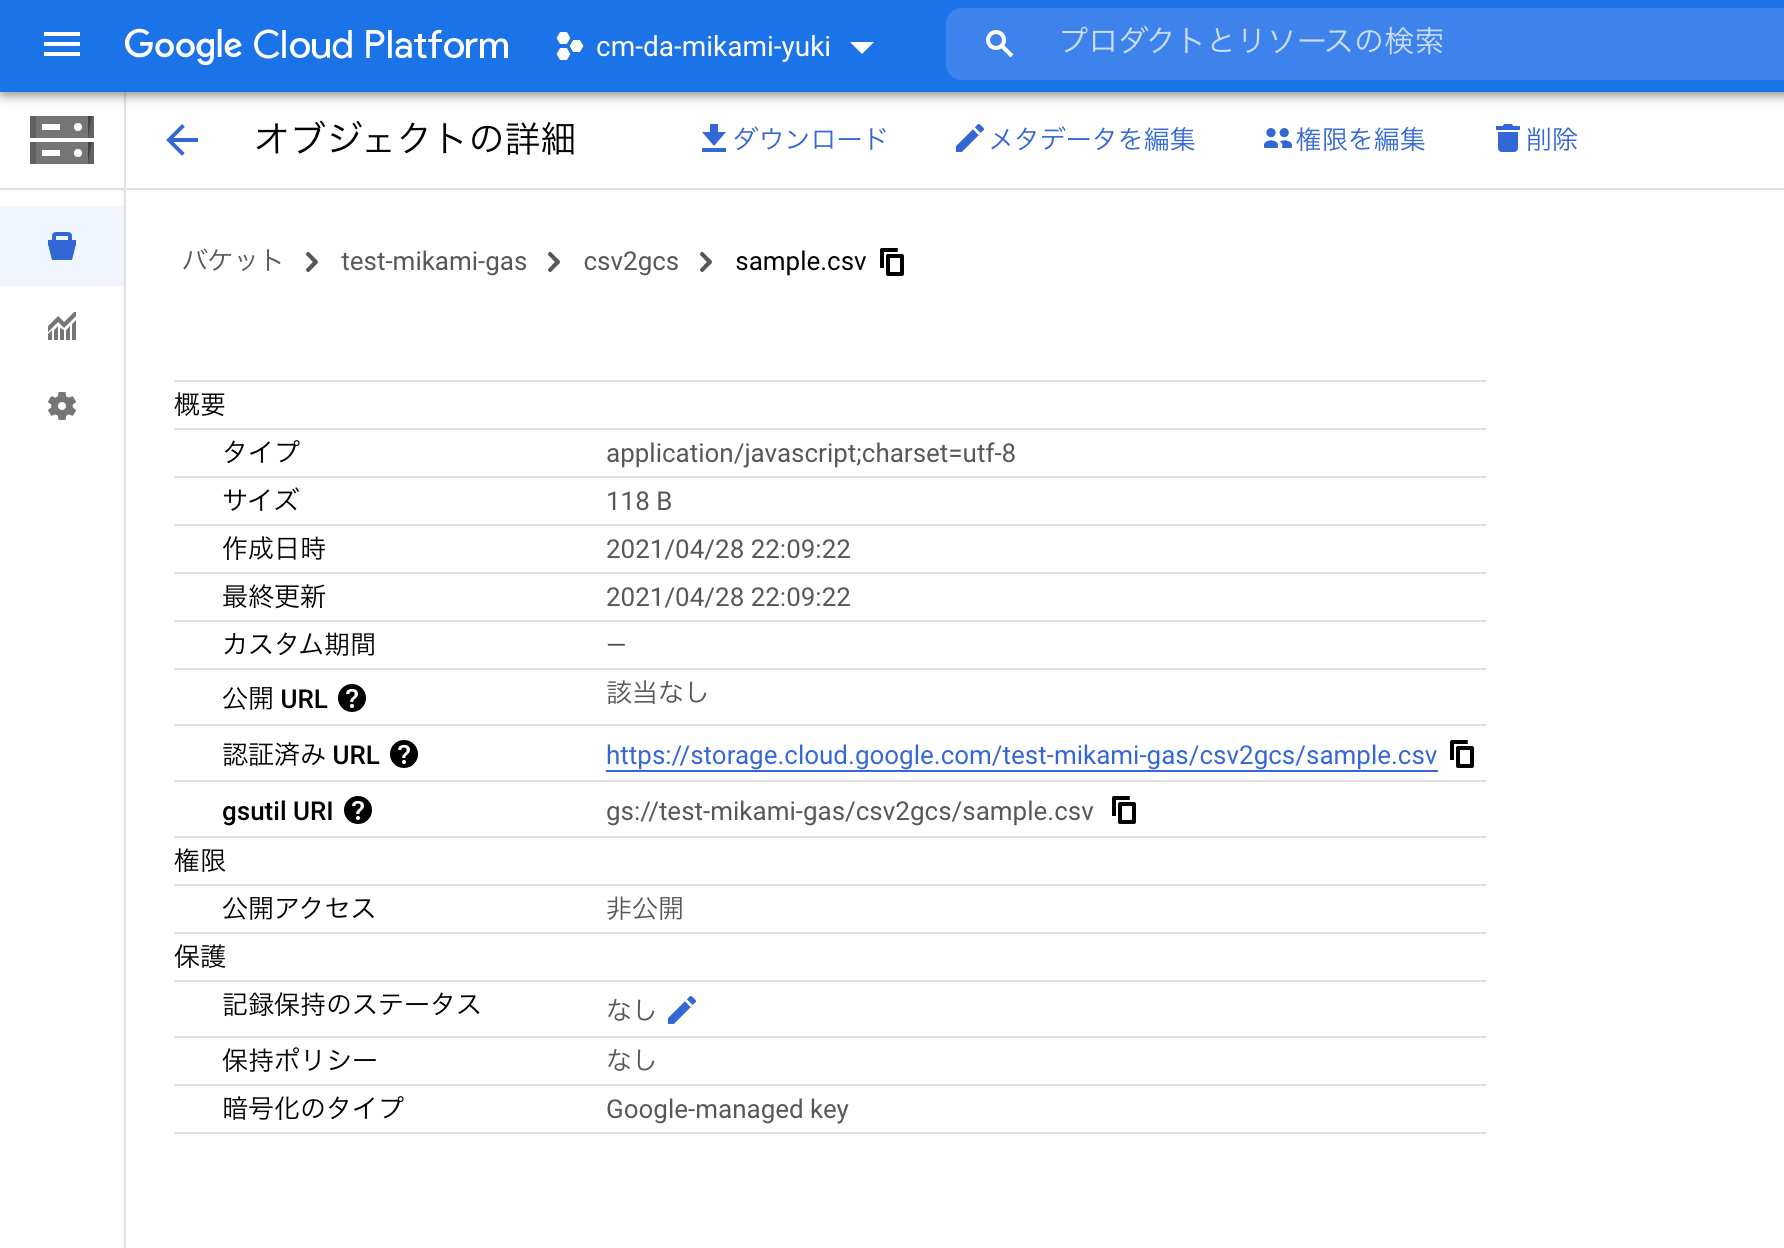This screenshot has width=1784, height=1248.
Task: Navigate to the test-mikami-gas breadcrumb
Action: tap(433, 261)
